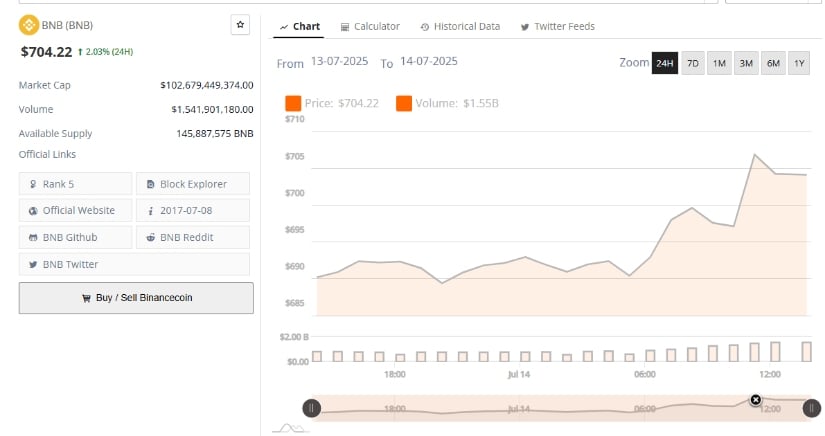Click the To date field 14-07-2025
This screenshot has height=436, width=825.
[x=428, y=62]
